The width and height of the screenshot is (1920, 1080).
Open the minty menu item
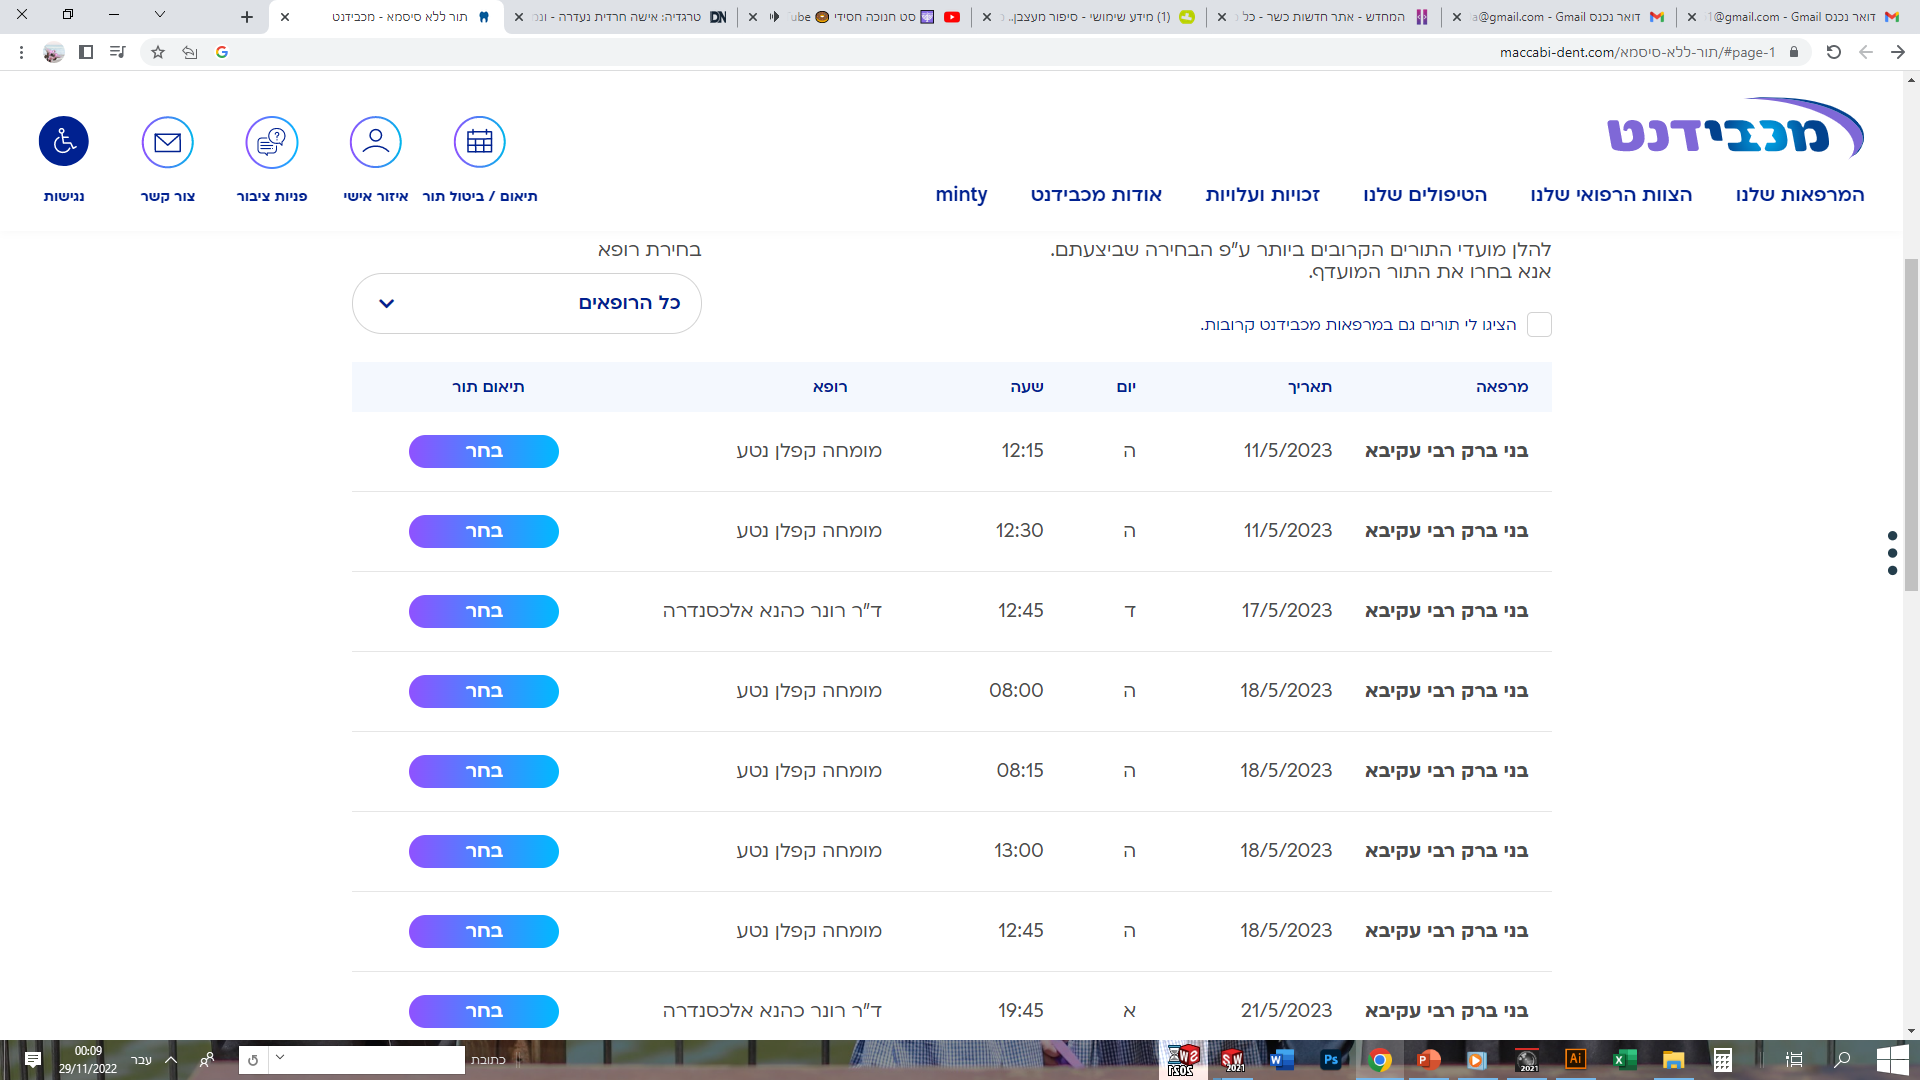tap(961, 195)
